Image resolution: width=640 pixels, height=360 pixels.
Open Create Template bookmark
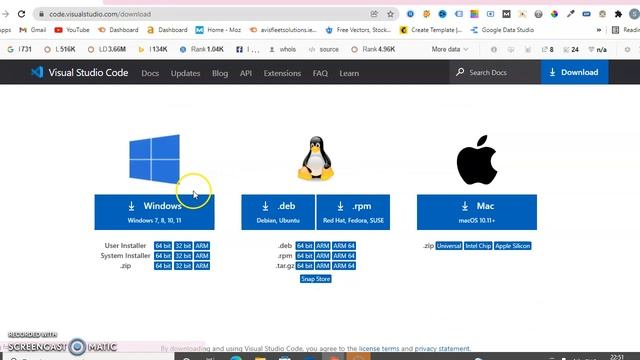click(431, 30)
